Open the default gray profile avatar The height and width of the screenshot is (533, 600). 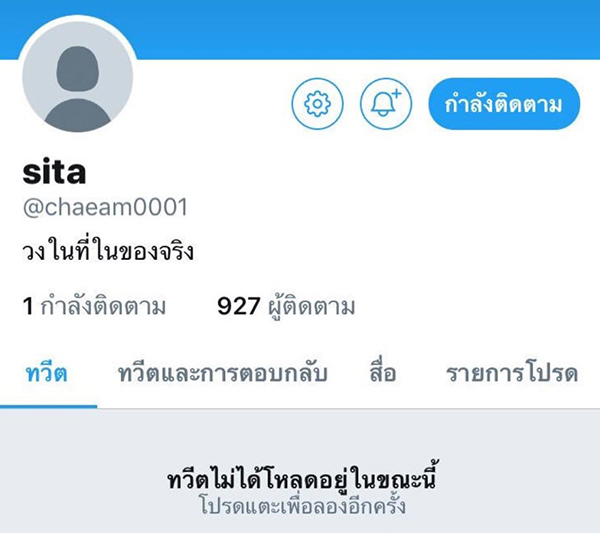pyautogui.click(x=78, y=77)
